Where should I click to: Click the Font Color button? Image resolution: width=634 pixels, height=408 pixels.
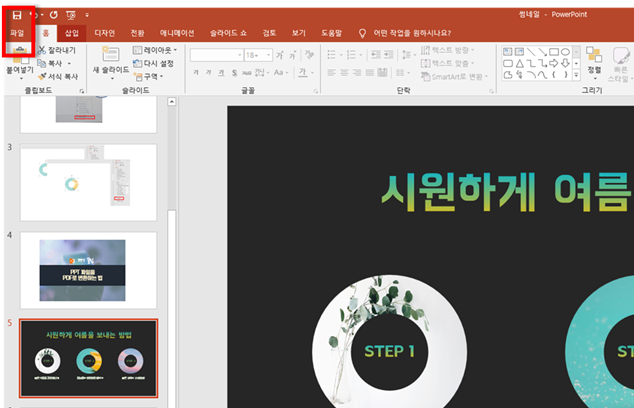click(x=302, y=73)
